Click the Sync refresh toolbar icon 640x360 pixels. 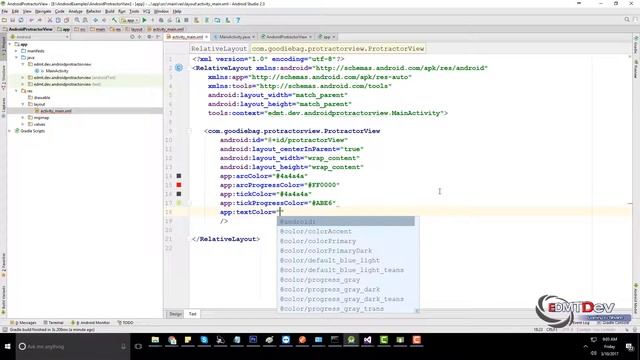click(21, 20)
